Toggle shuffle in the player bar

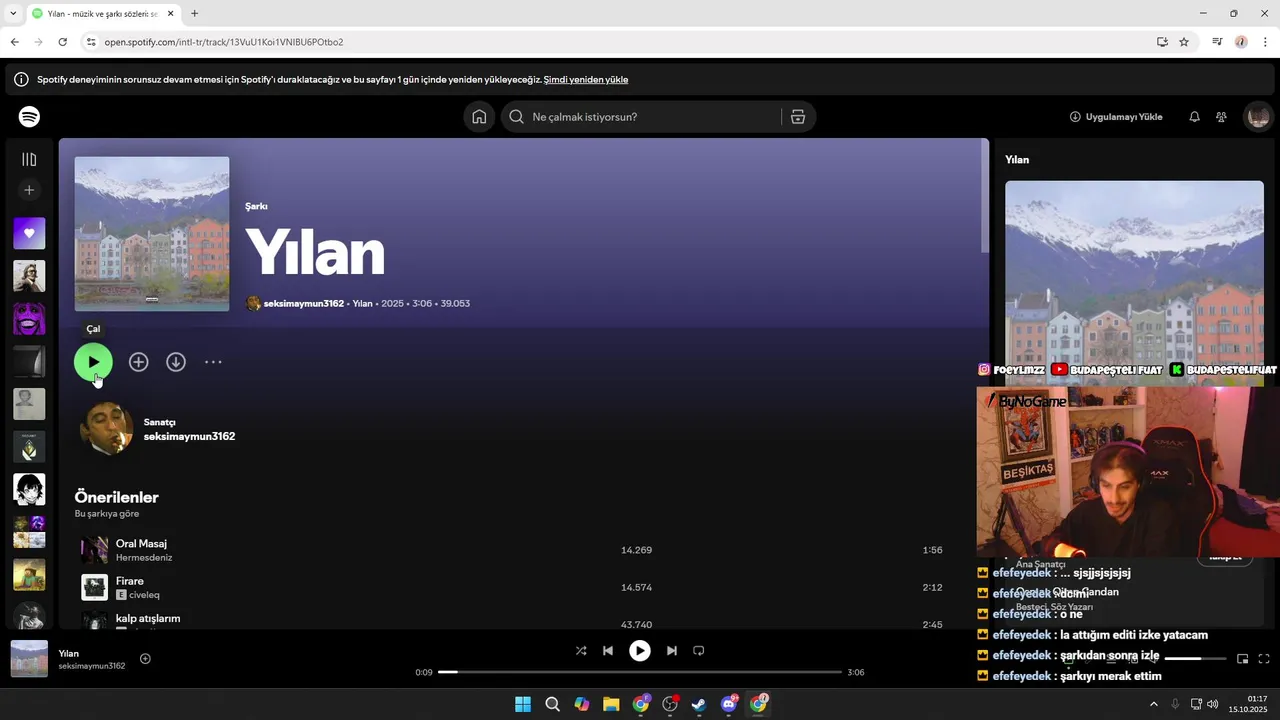coord(581,651)
